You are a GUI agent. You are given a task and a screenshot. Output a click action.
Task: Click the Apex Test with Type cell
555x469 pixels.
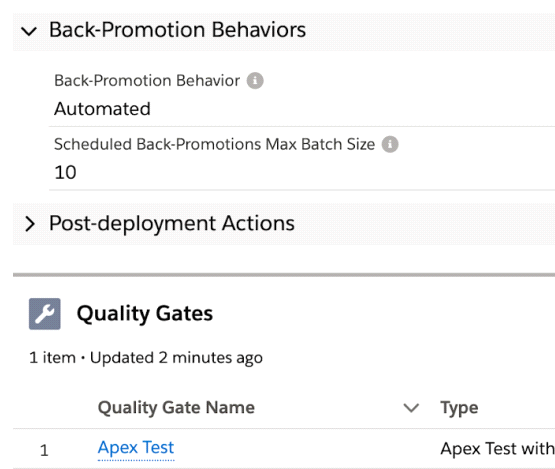pyautogui.click(x=497, y=448)
